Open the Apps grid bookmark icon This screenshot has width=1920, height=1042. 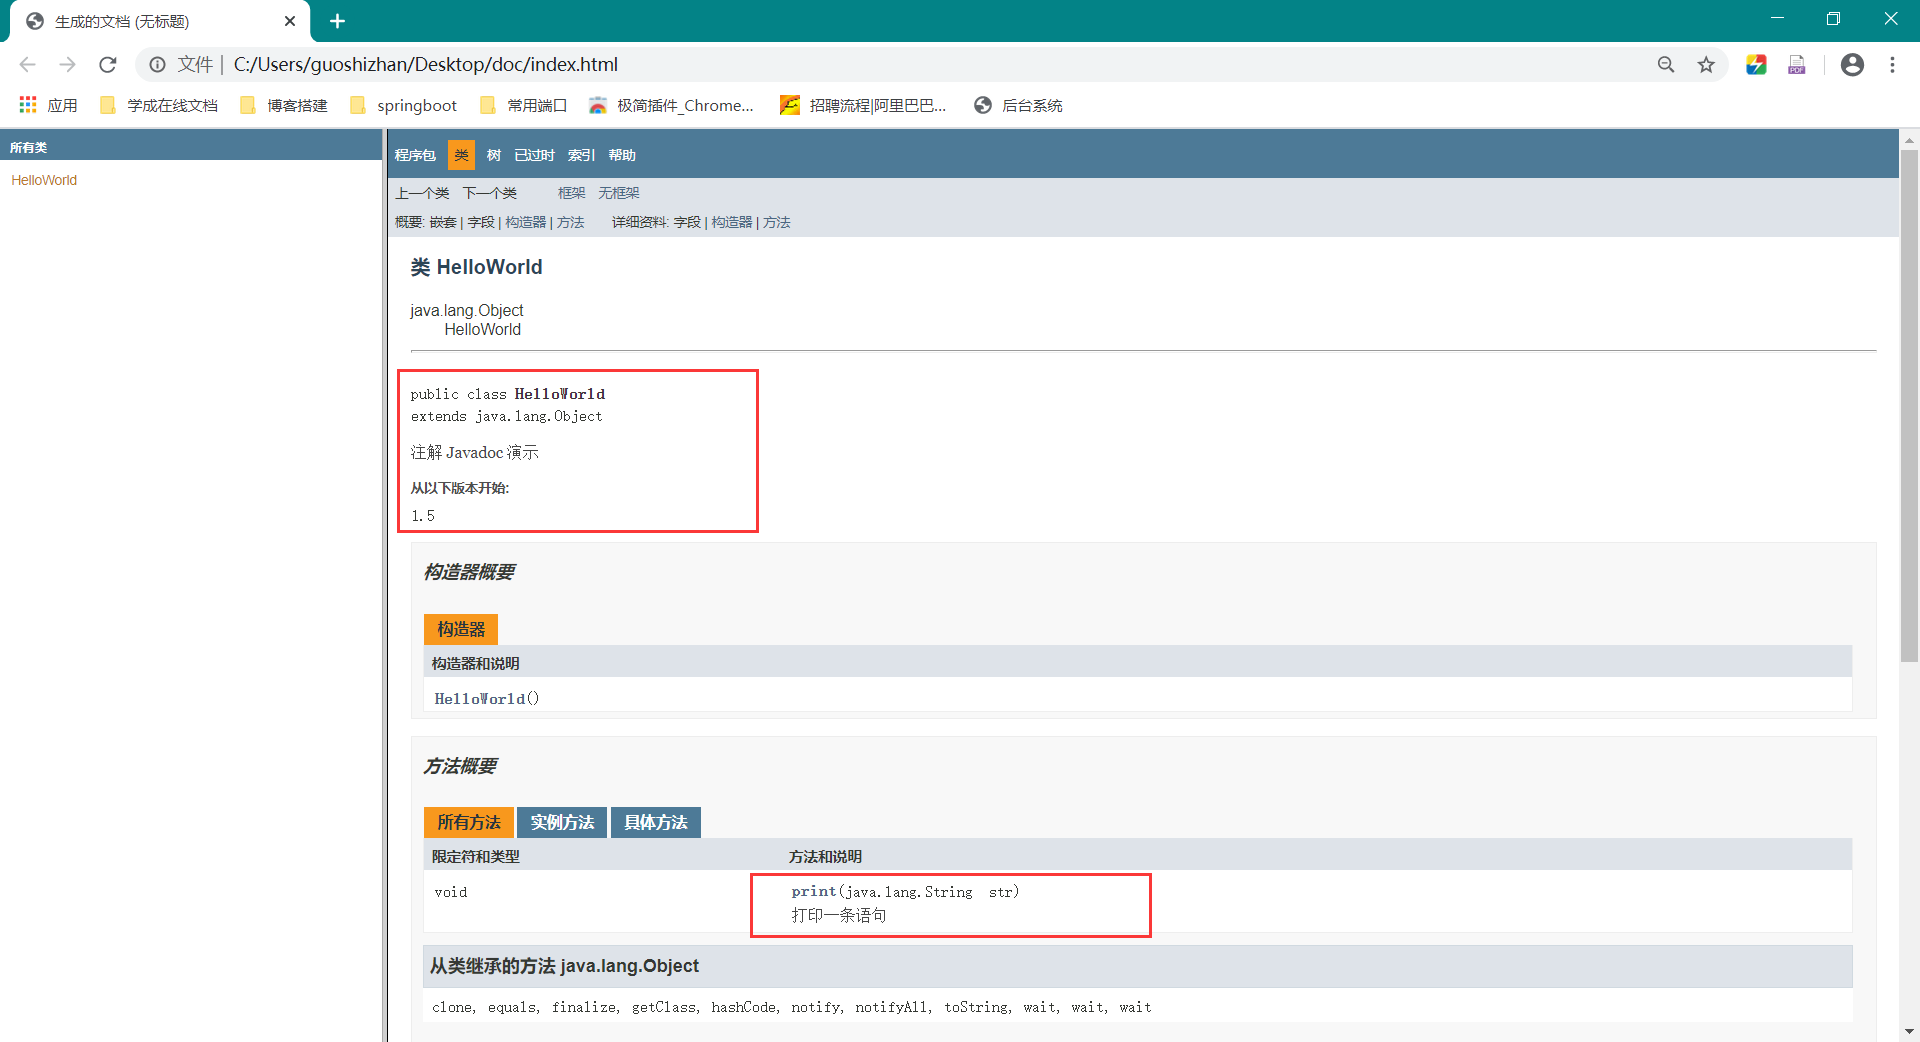[x=28, y=105]
